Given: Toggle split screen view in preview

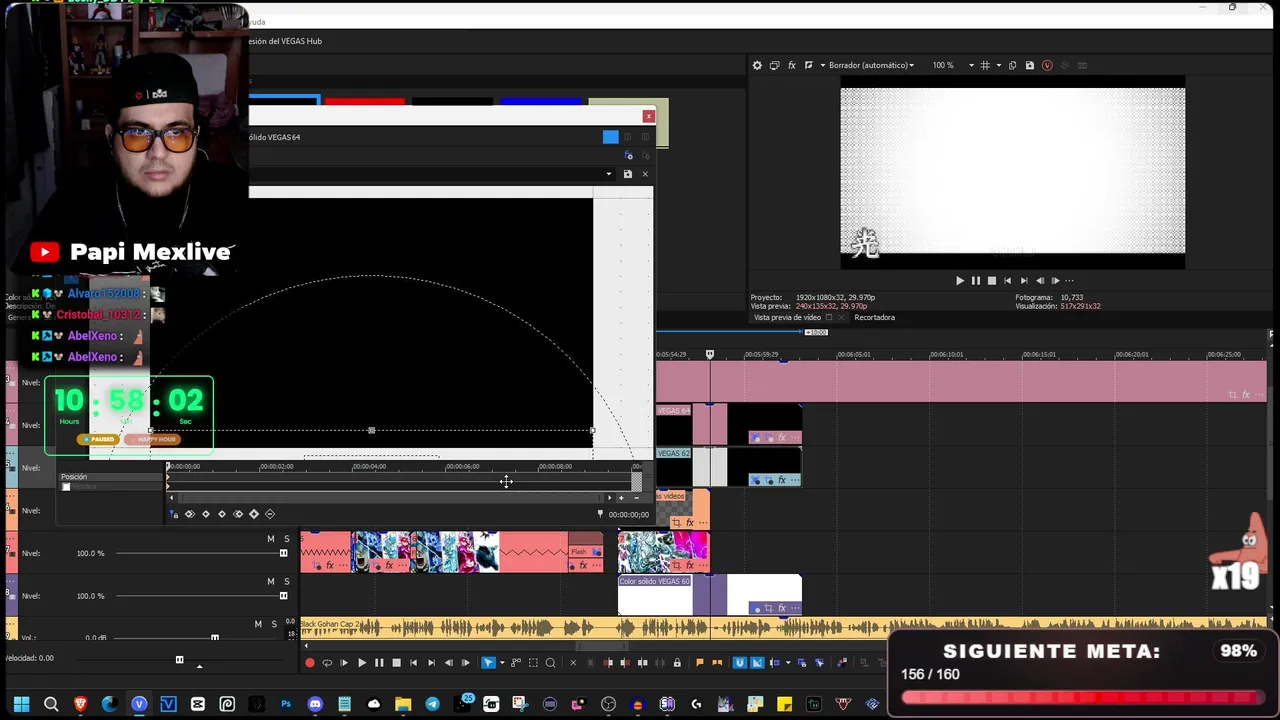Looking at the screenshot, I should (x=809, y=65).
